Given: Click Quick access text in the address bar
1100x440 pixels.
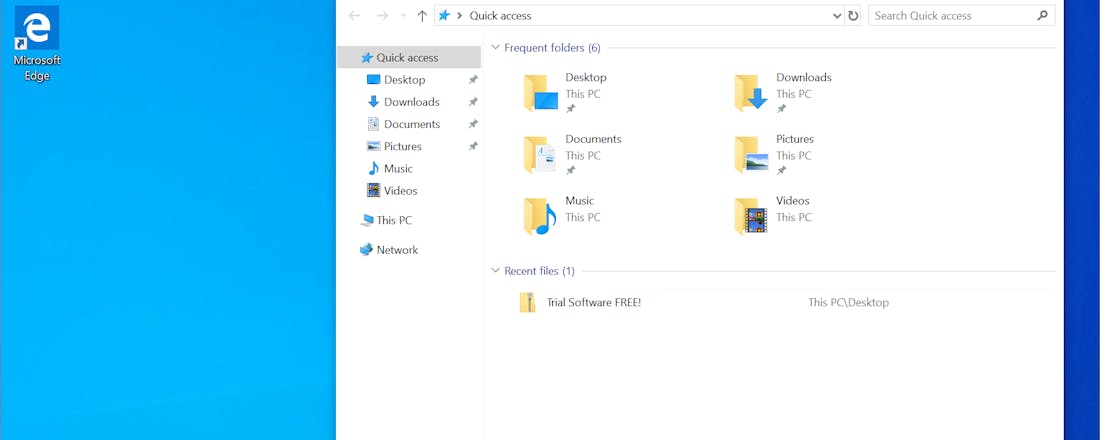Looking at the screenshot, I should click(500, 15).
